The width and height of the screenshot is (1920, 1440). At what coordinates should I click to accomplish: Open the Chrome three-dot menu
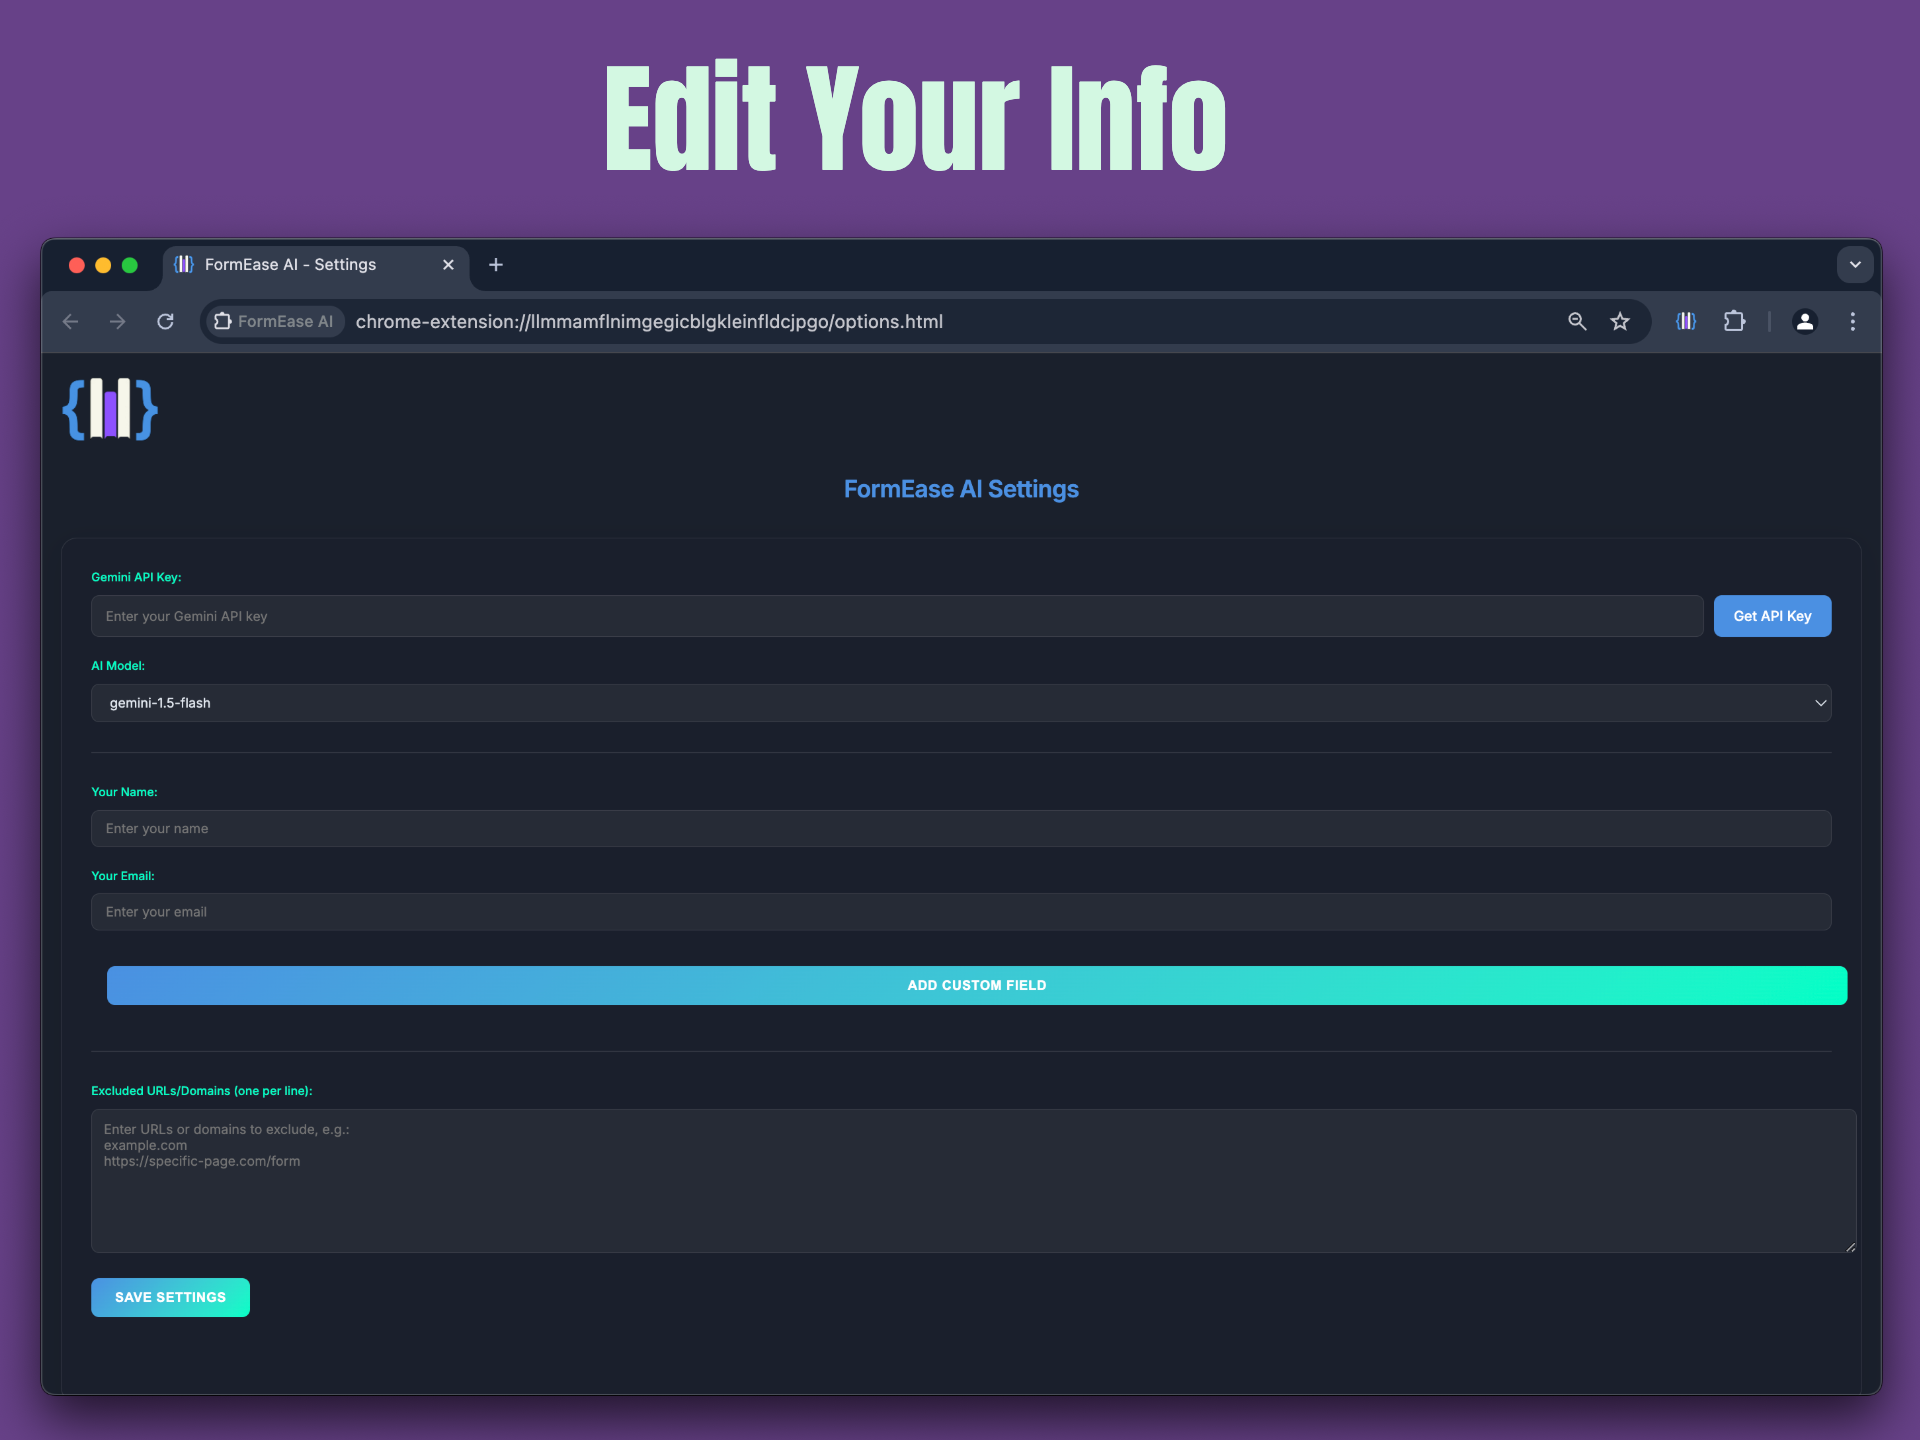tap(1853, 321)
